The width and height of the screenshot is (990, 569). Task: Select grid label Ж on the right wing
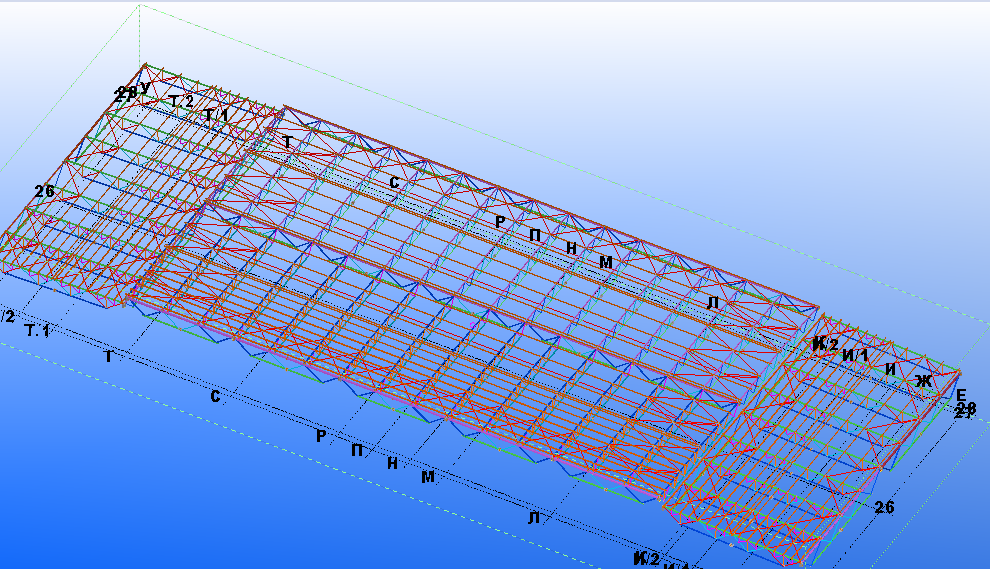tap(923, 380)
